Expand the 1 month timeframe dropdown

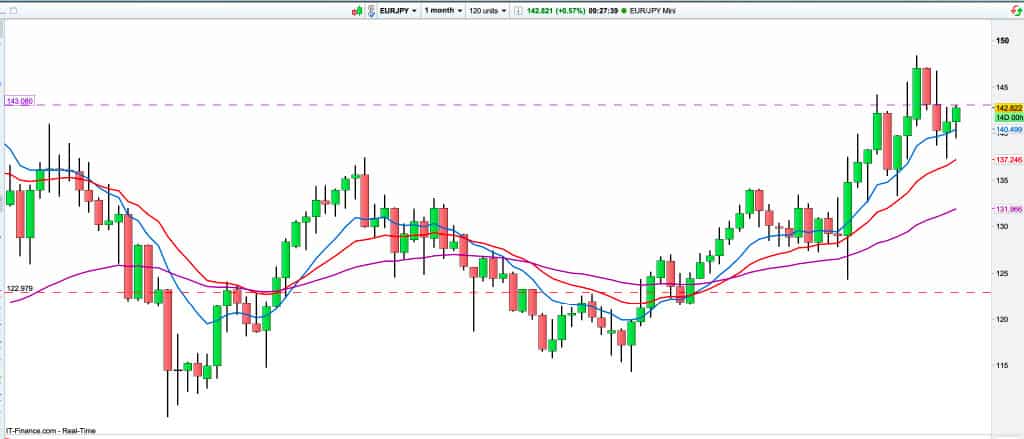(442, 10)
